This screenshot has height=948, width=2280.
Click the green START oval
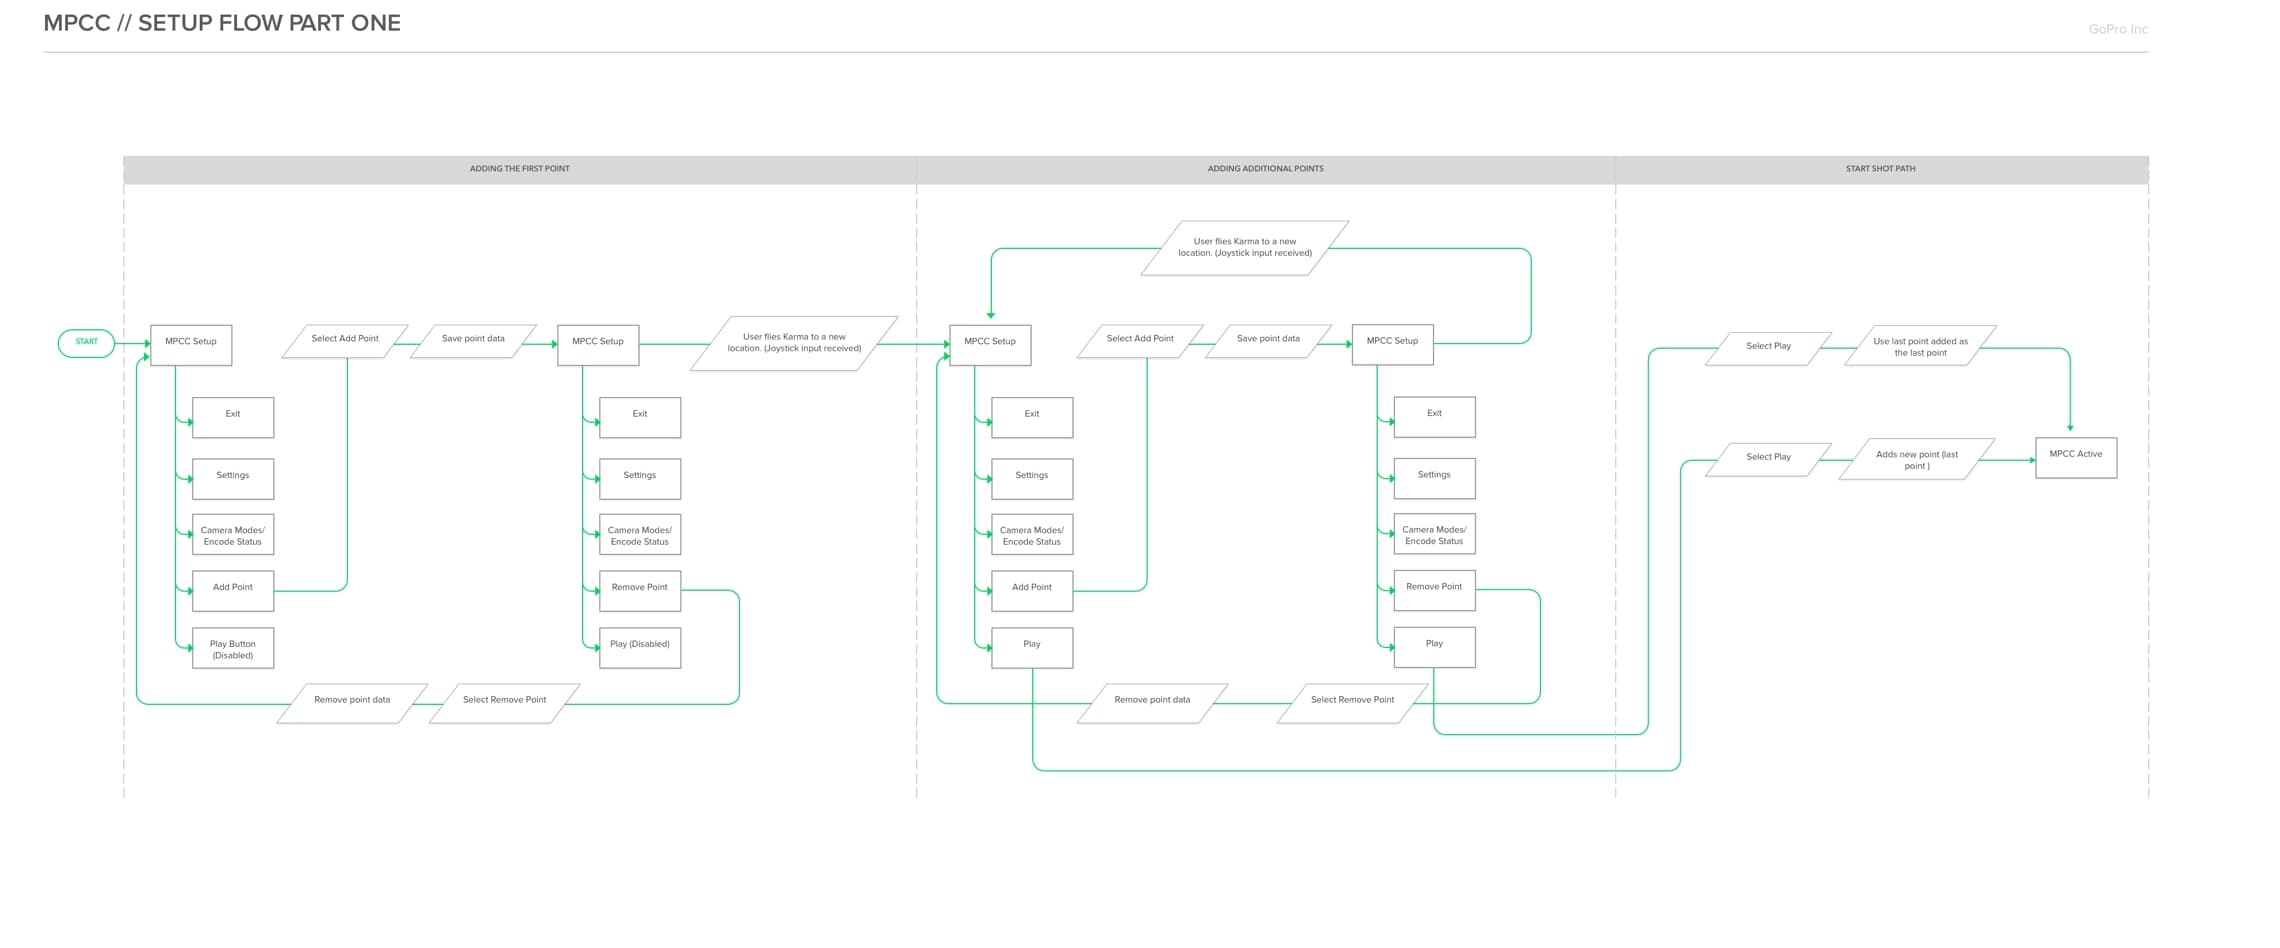(x=87, y=342)
